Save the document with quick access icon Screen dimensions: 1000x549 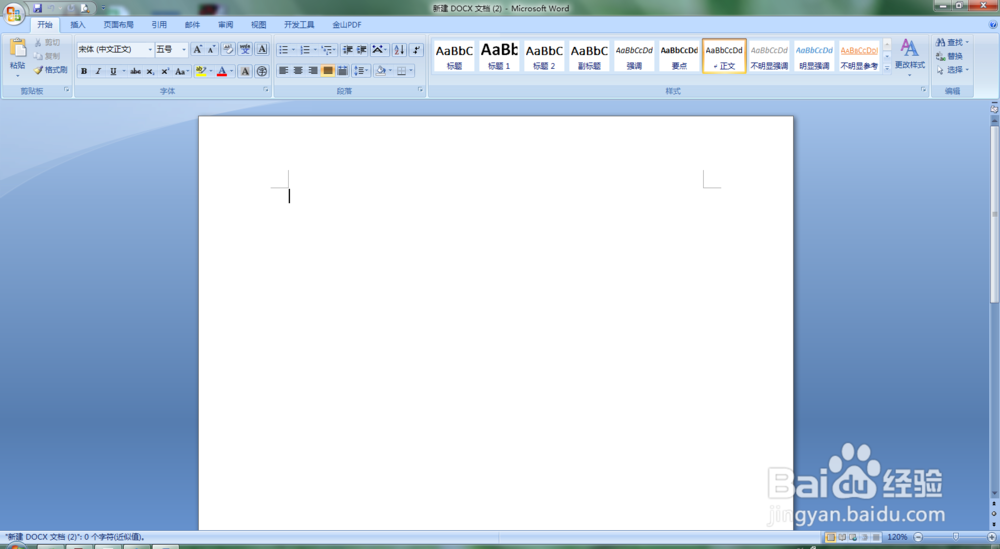click(38, 8)
